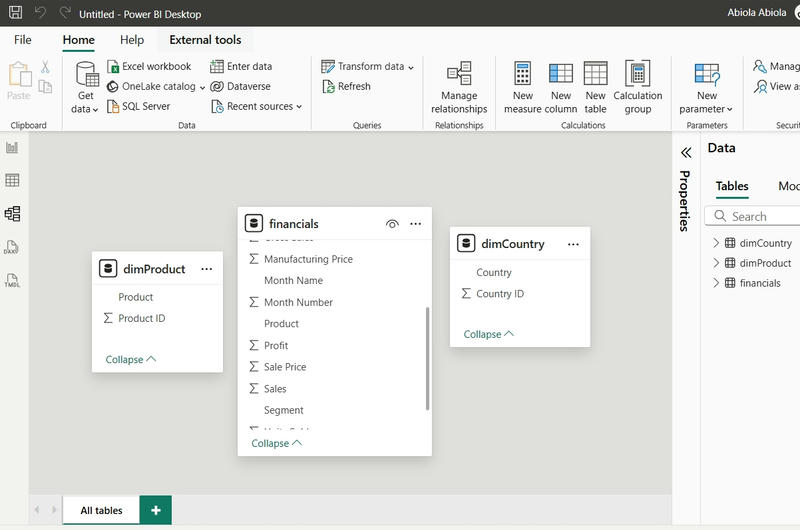Expand financials in Data pane
The image size is (800, 530).
coord(716,283)
